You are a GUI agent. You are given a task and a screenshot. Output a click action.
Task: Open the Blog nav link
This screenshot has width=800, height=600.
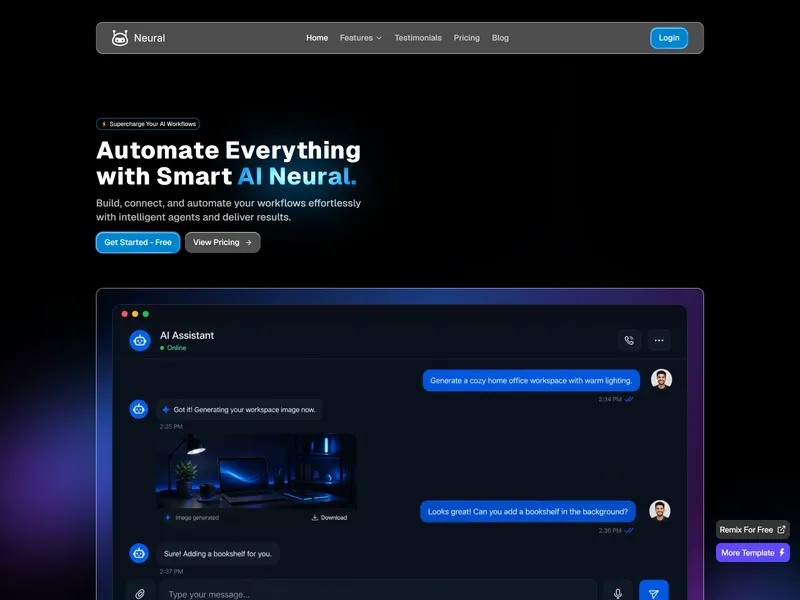(500, 38)
